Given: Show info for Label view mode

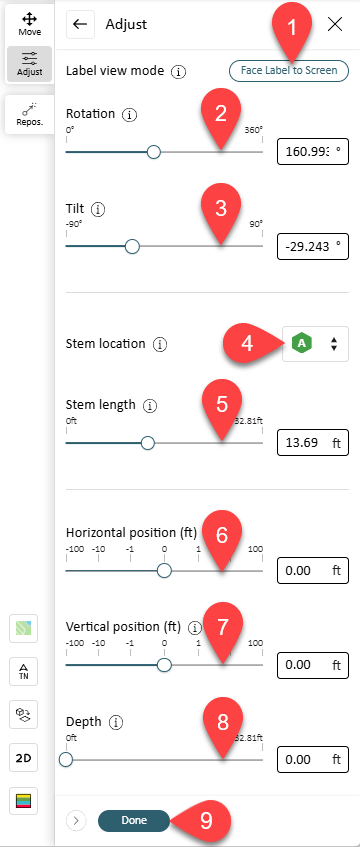Looking at the screenshot, I should click(x=178, y=71).
